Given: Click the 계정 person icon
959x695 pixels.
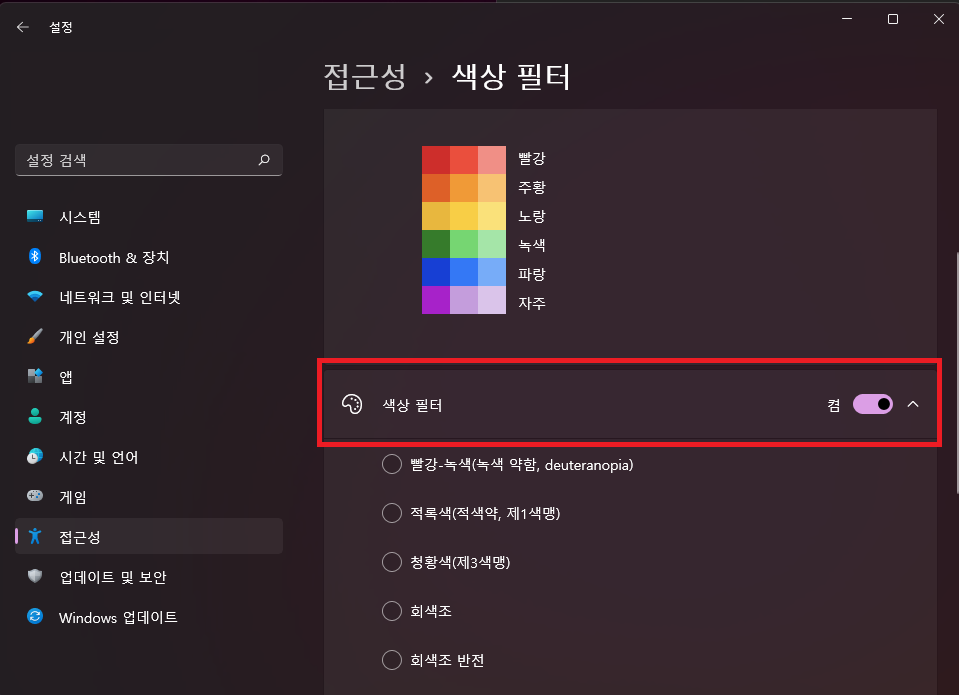Looking at the screenshot, I should click(35, 416).
